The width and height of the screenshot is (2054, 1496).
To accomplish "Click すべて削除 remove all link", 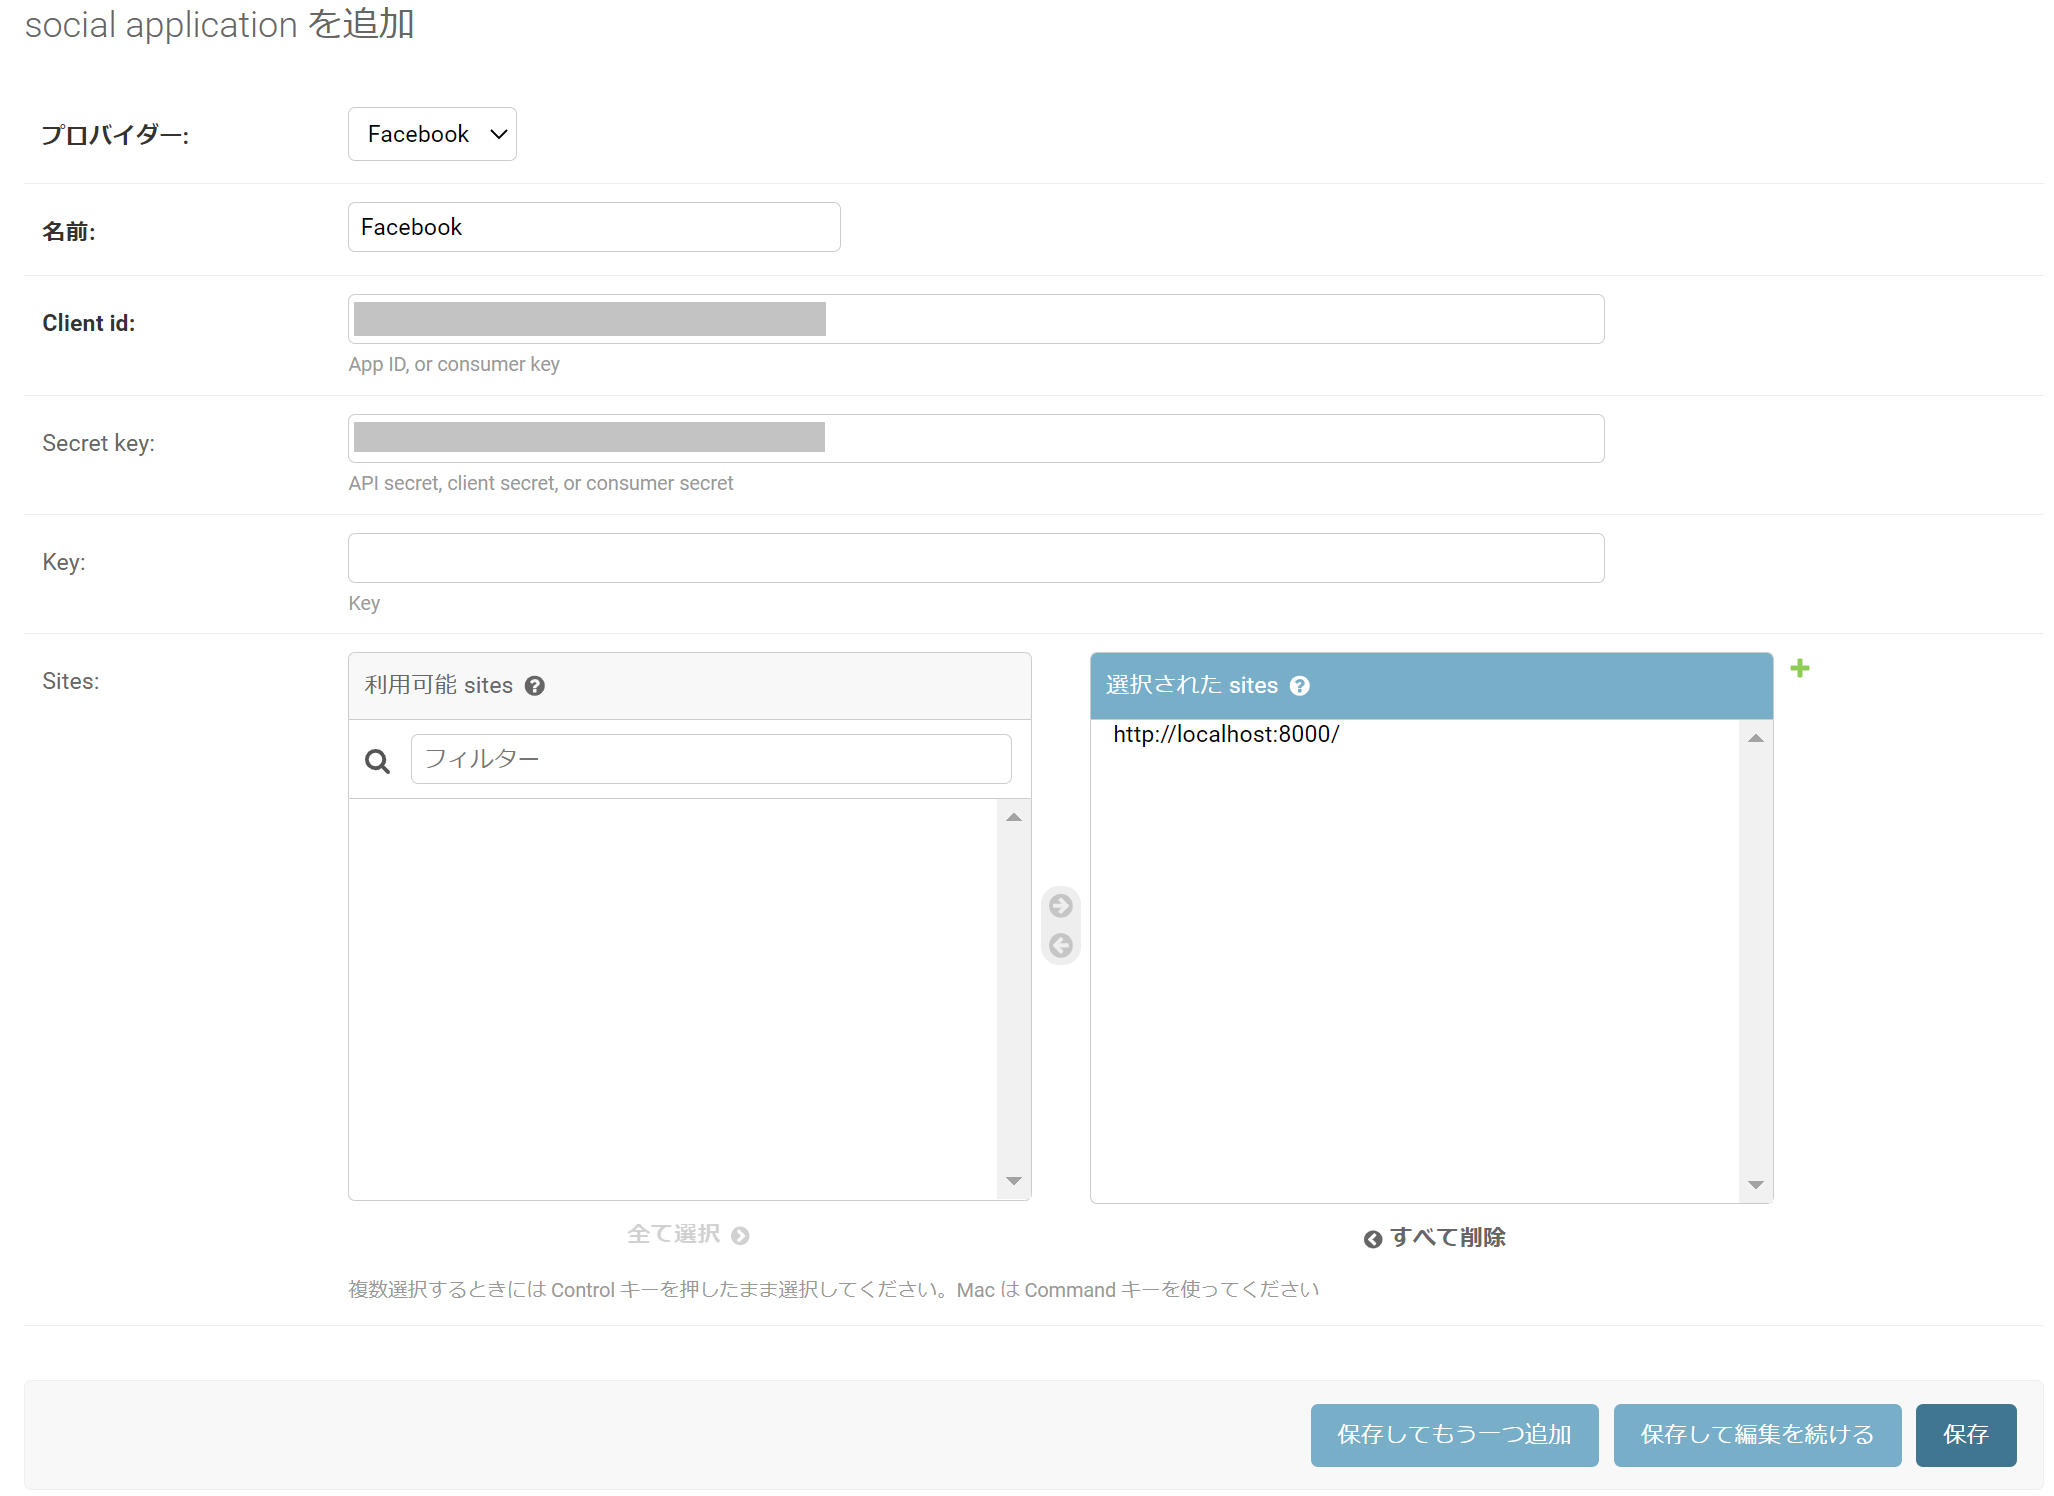I will [x=1434, y=1238].
